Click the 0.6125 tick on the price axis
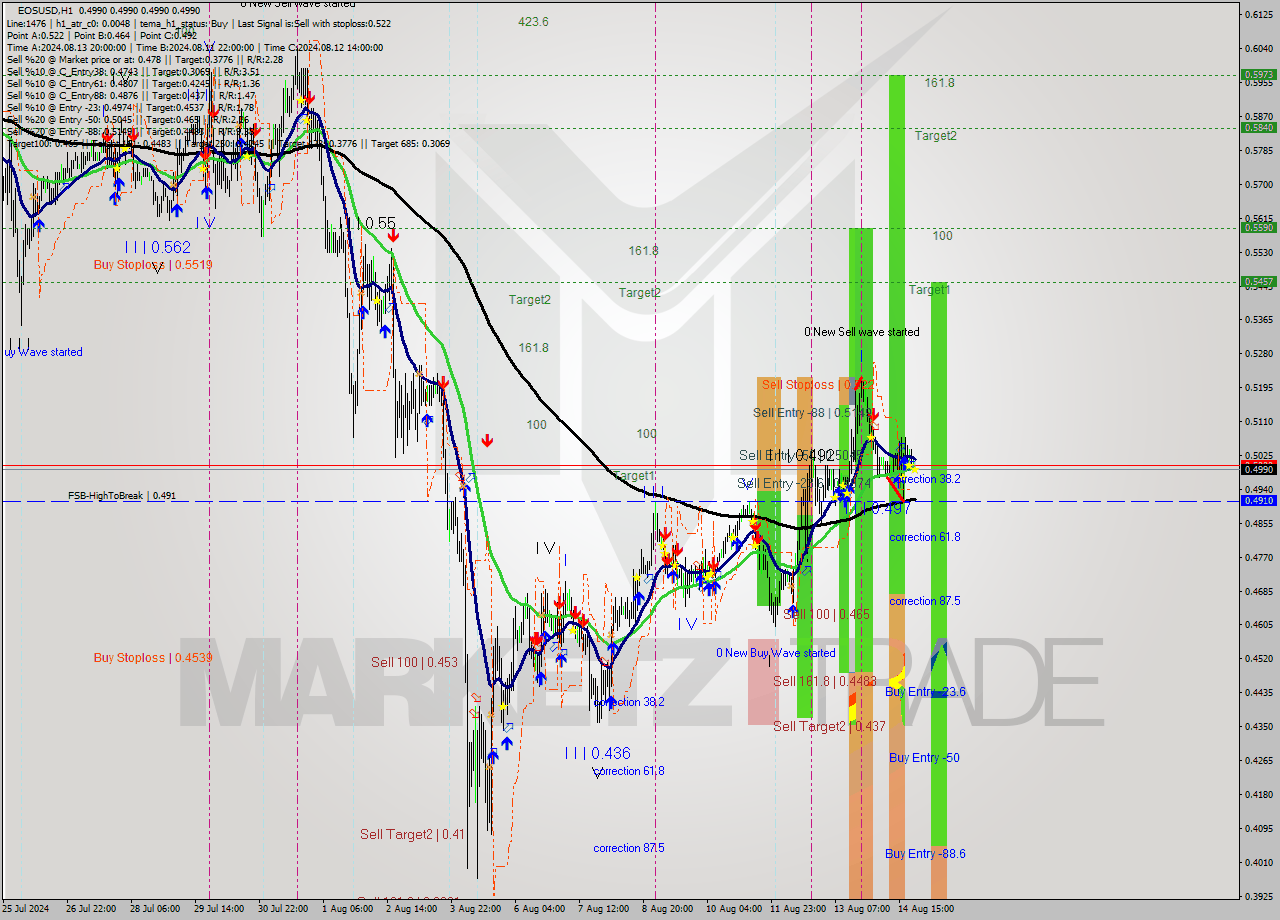The width and height of the screenshot is (1280, 920). [x=1258, y=14]
